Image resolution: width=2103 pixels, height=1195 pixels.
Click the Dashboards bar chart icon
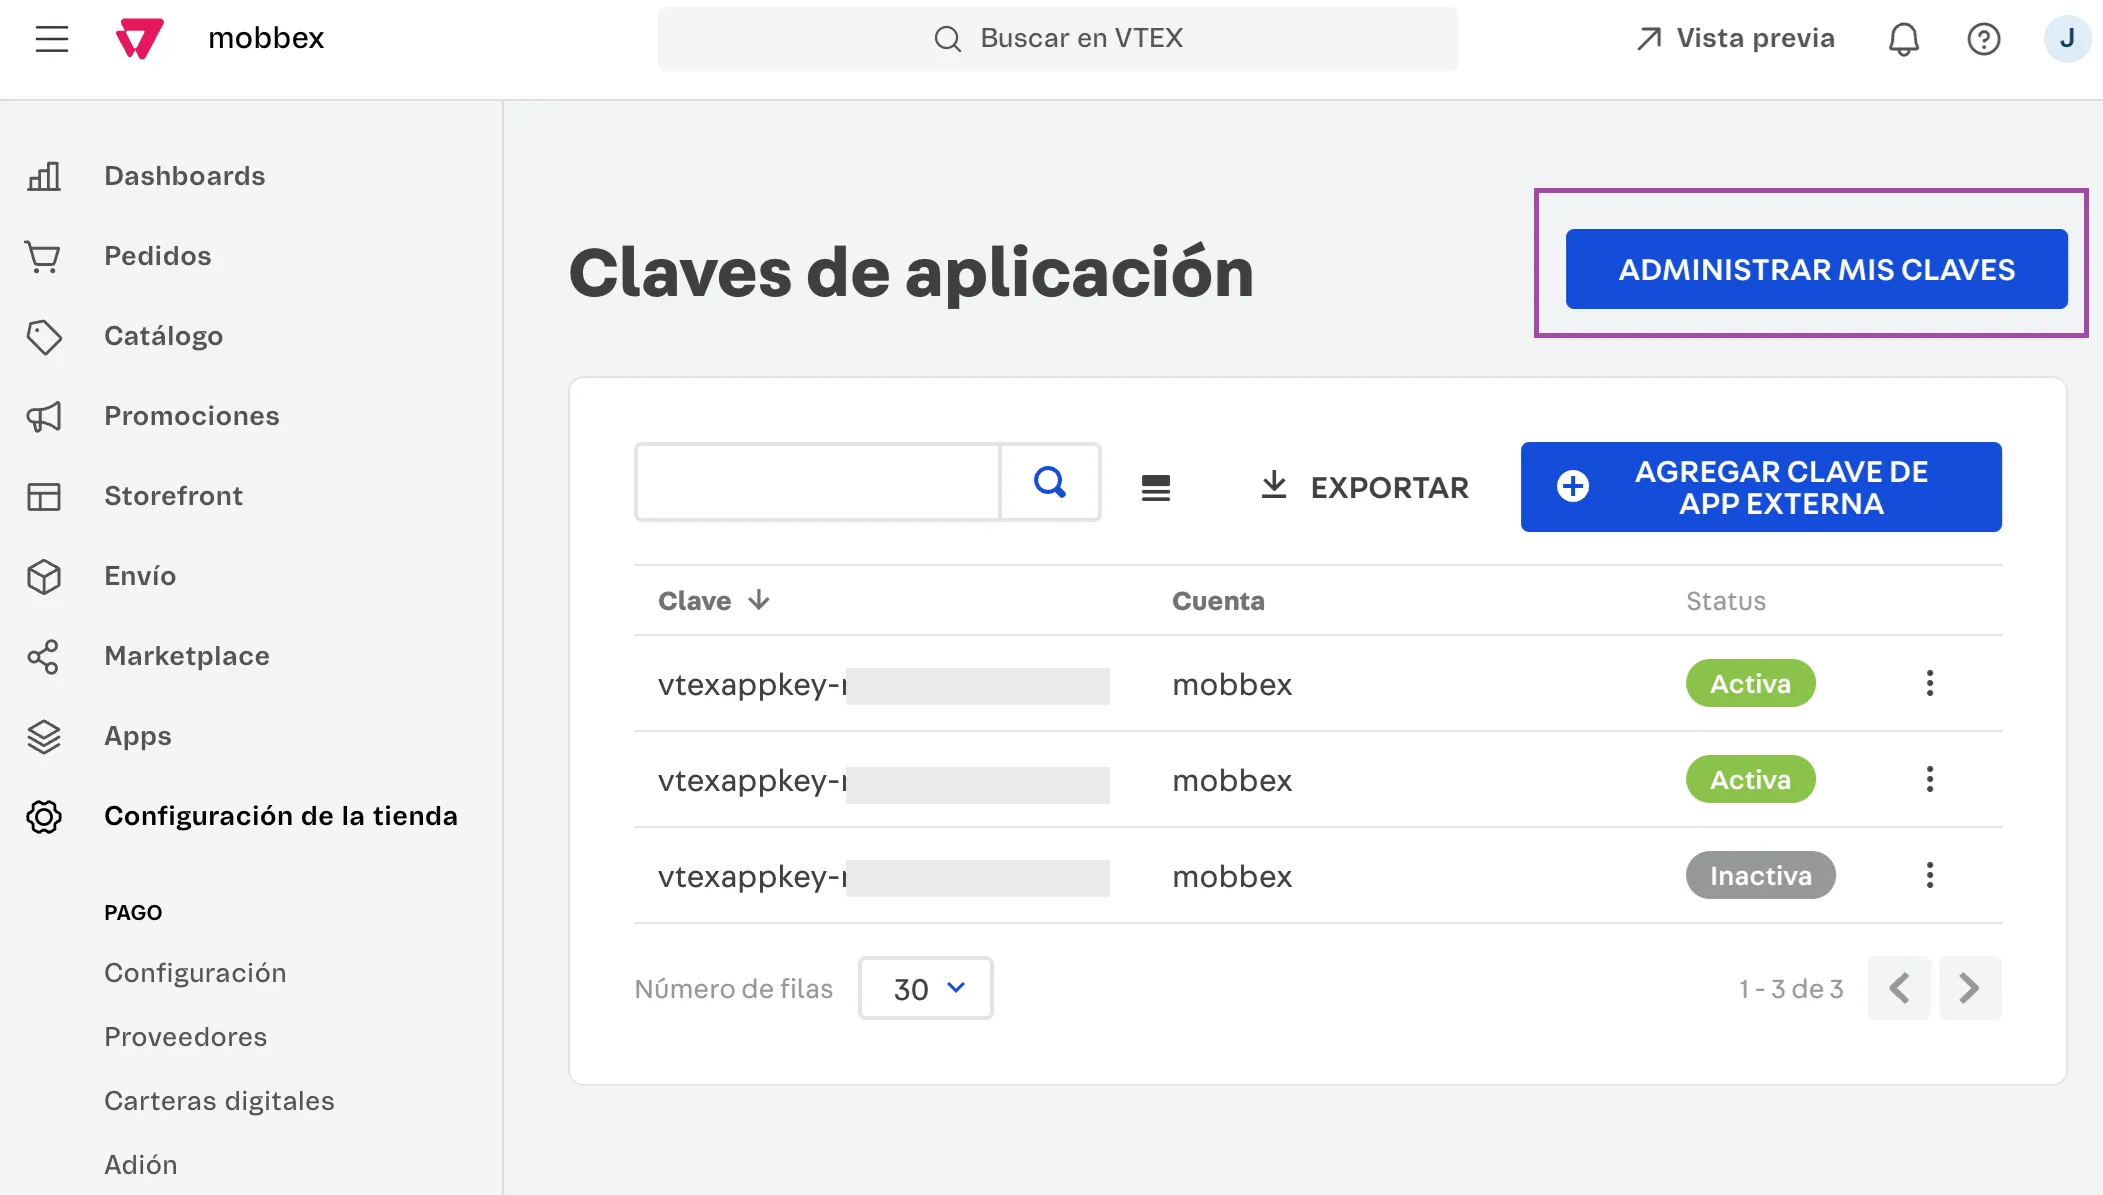coord(44,176)
